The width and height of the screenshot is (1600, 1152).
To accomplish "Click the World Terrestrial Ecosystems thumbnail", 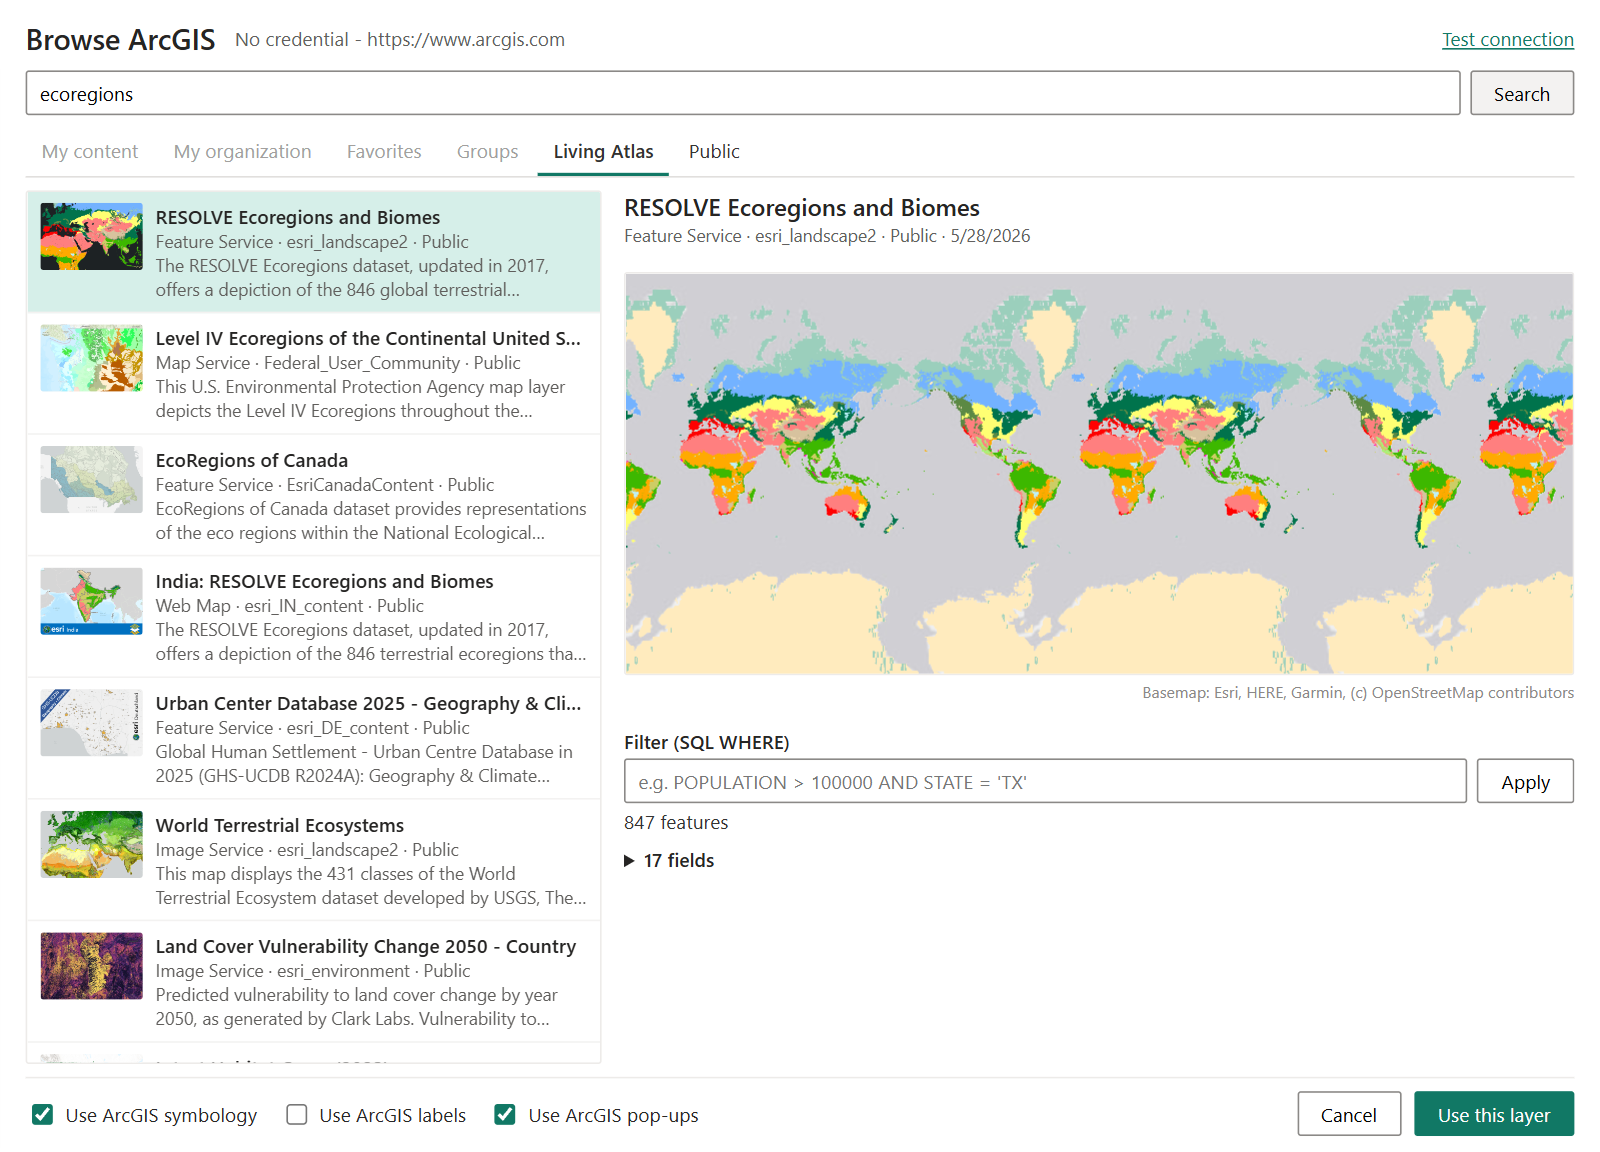I will [x=92, y=844].
